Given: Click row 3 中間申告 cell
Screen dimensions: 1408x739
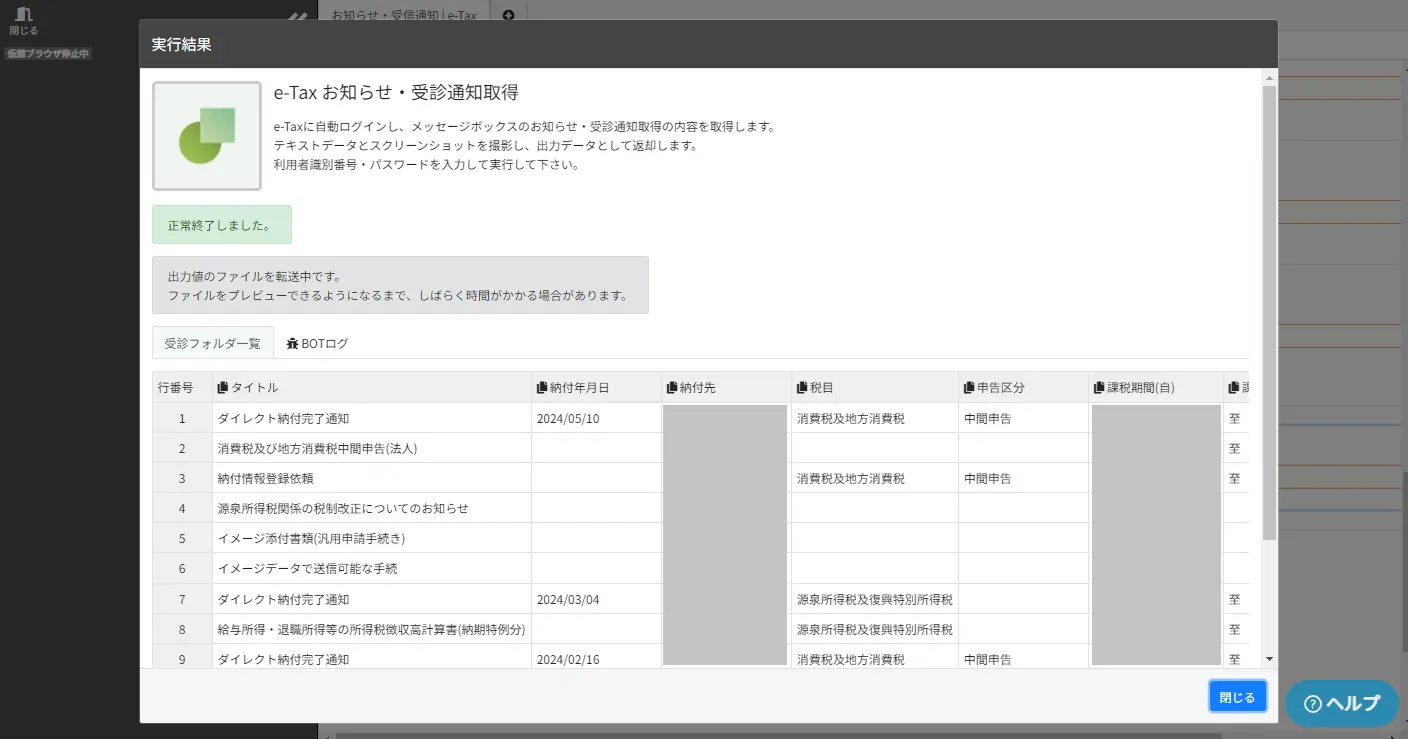Looking at the screenshot, I should [x=1023, y=478].
